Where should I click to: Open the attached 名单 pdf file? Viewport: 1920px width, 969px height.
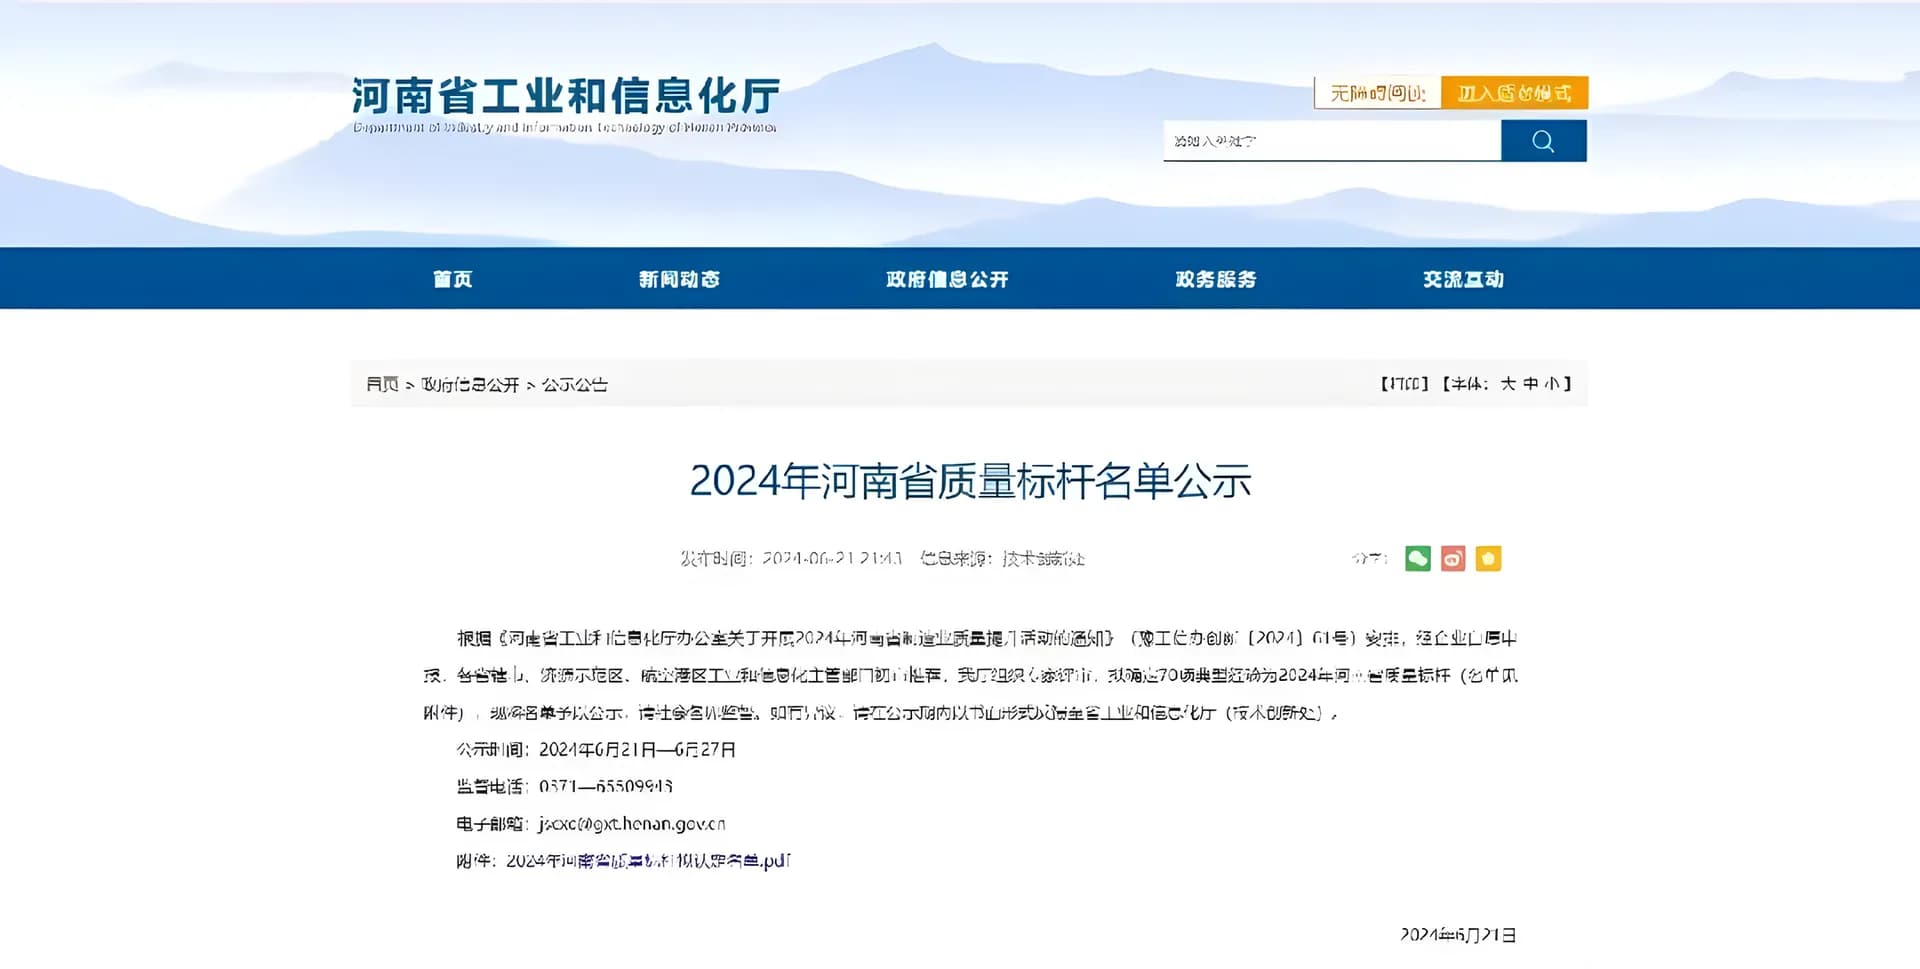[648, 861]
